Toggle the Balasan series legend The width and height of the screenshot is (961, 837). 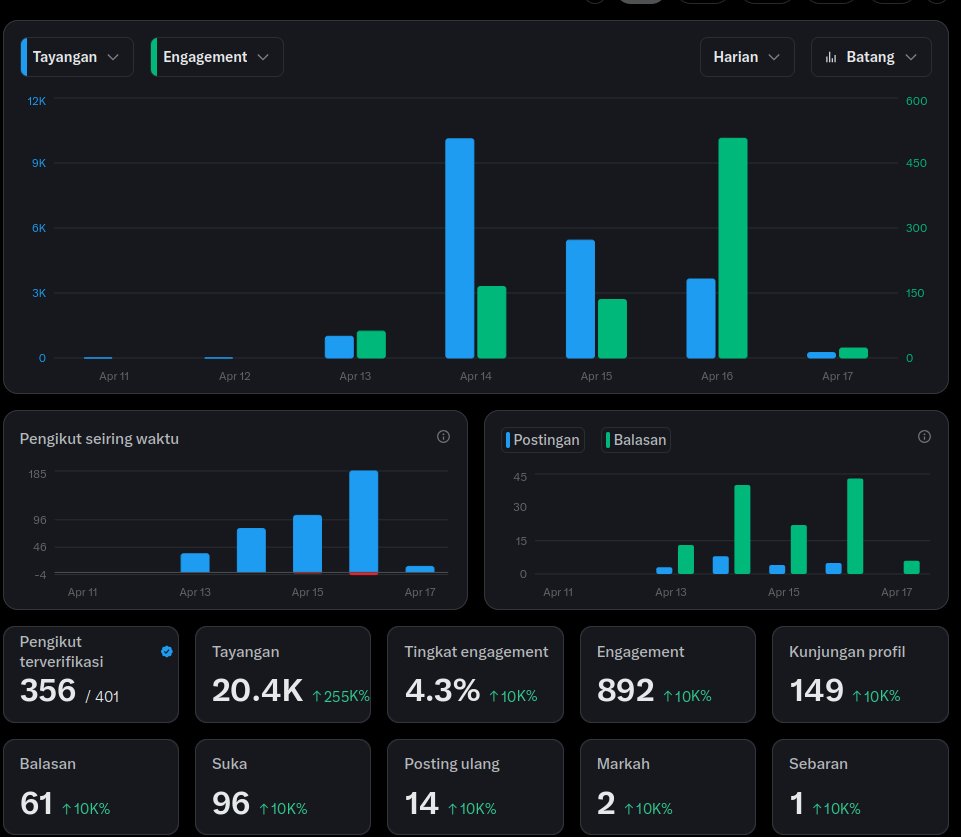coord(636,440)
